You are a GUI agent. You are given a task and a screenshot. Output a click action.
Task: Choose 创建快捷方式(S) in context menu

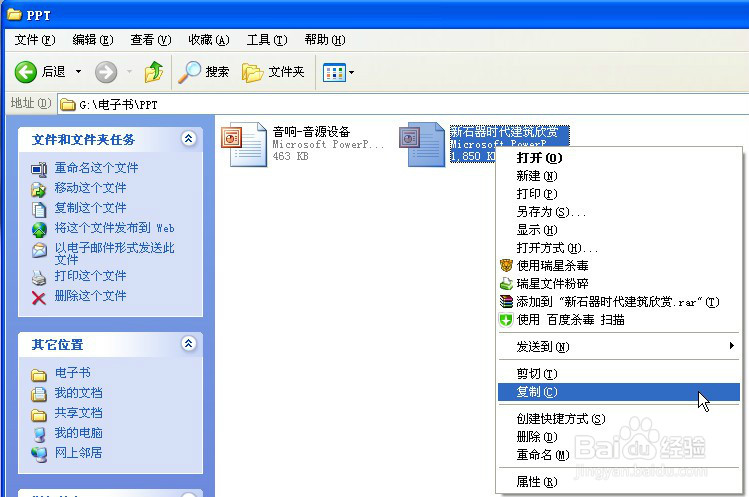point(619,419)
